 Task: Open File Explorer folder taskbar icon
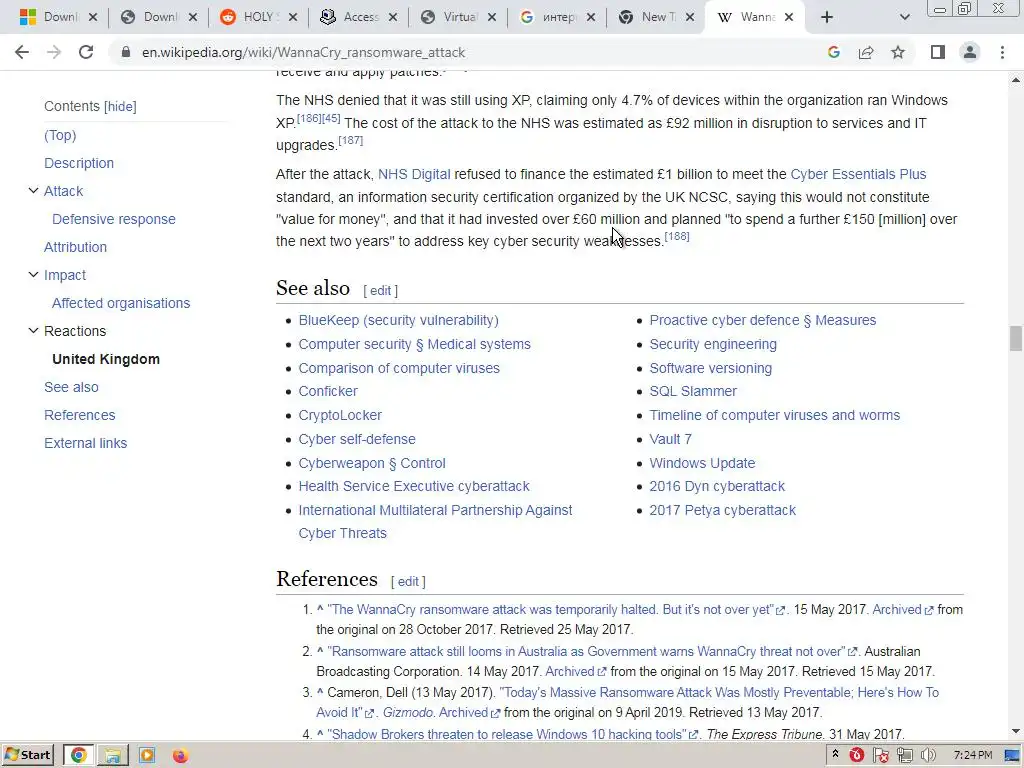(x=112, y=755)
